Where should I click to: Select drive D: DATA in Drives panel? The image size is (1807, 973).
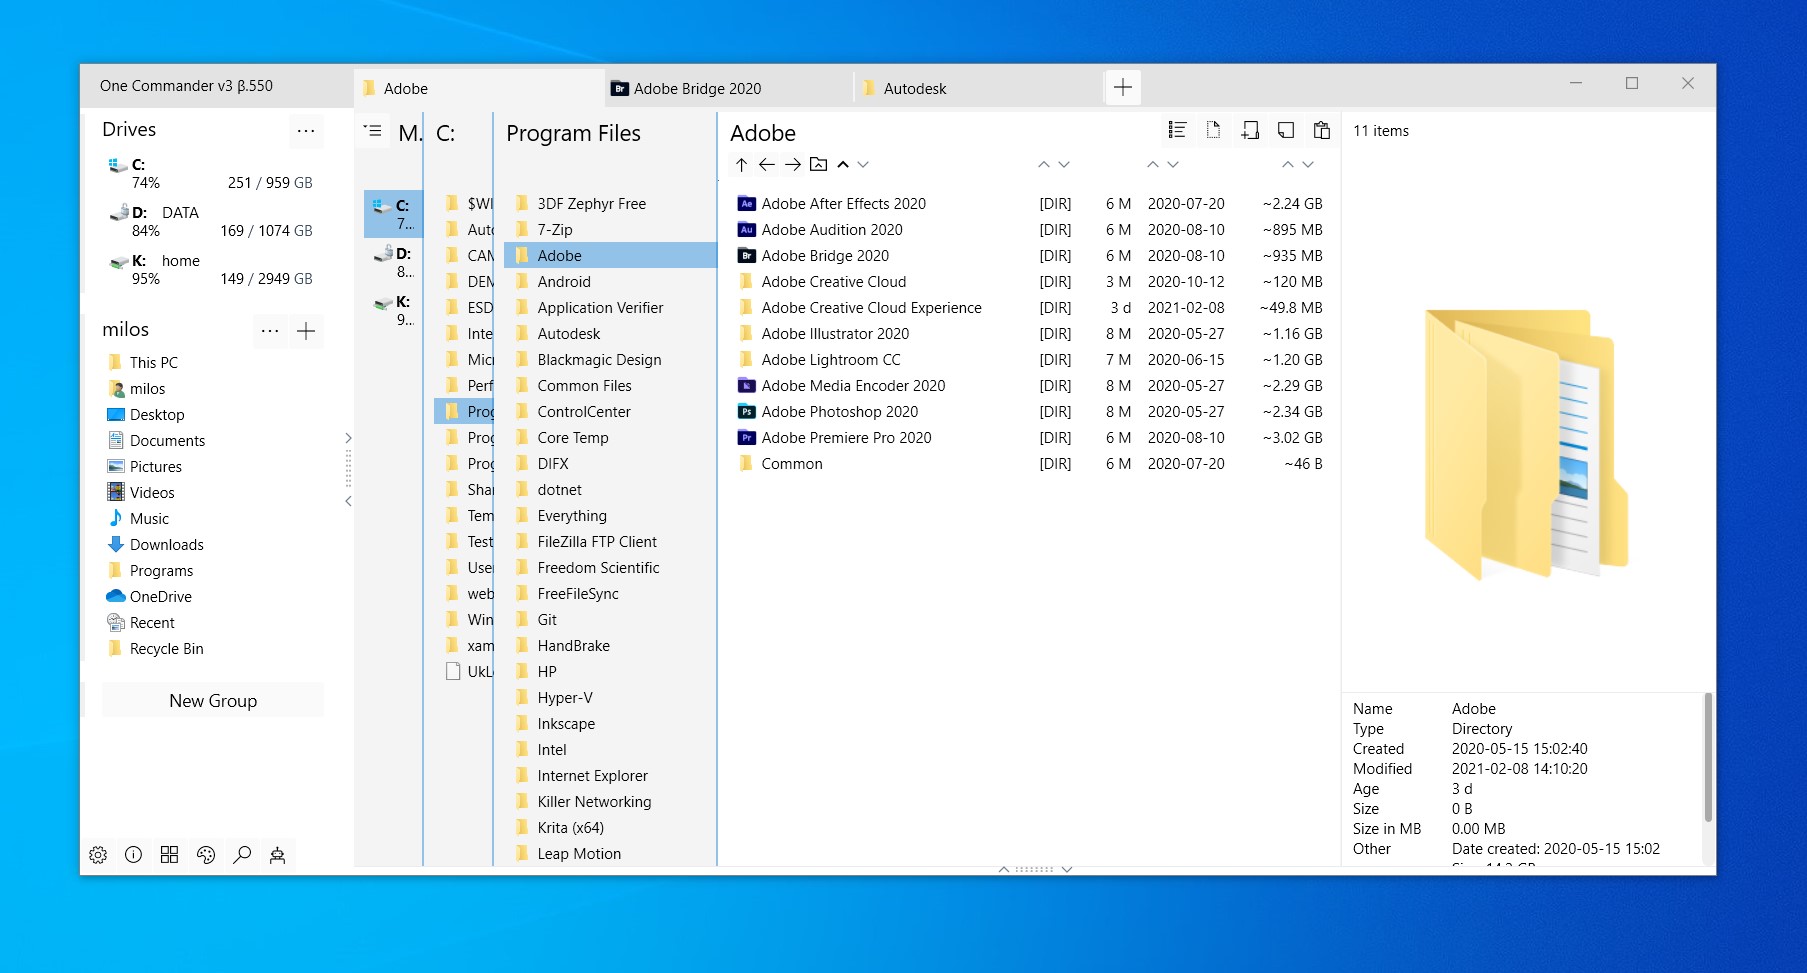coord(210,221)
